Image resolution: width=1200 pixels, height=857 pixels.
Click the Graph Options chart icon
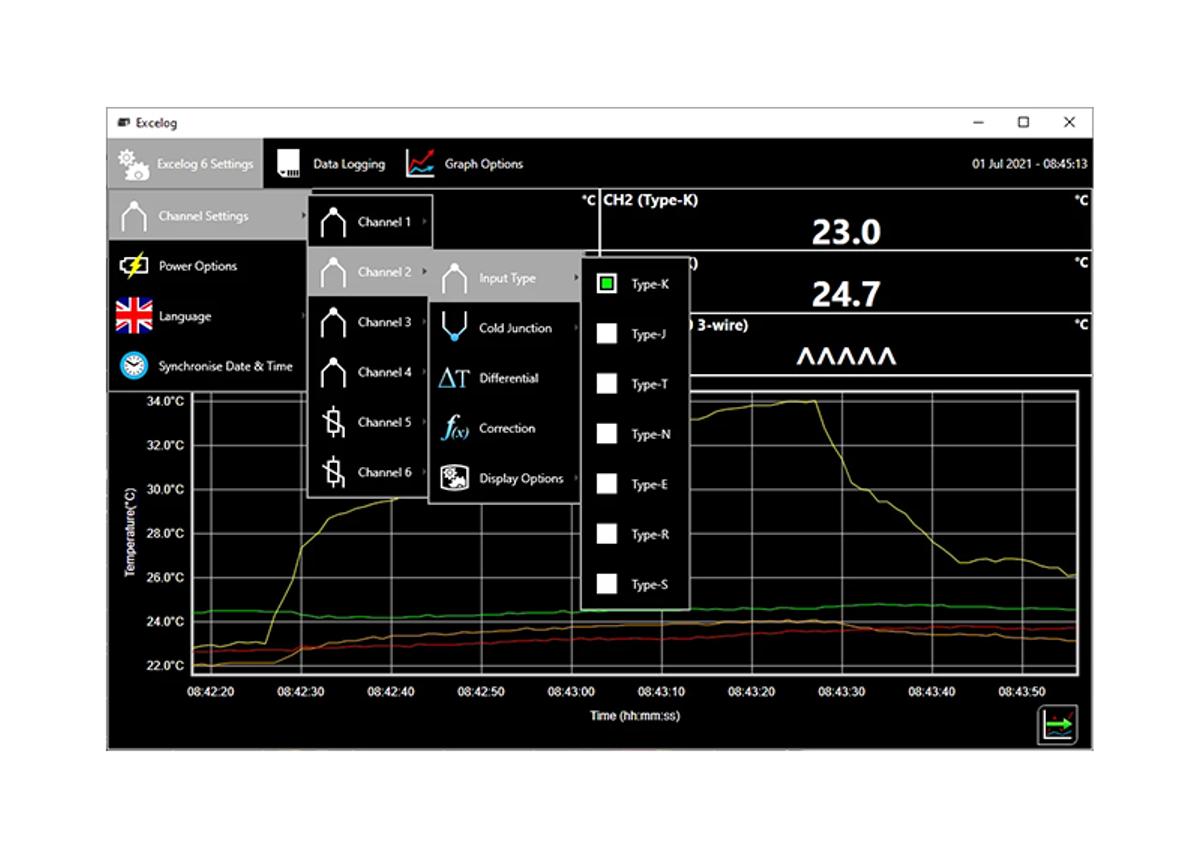pyautogui.click(x=420, y=164)
